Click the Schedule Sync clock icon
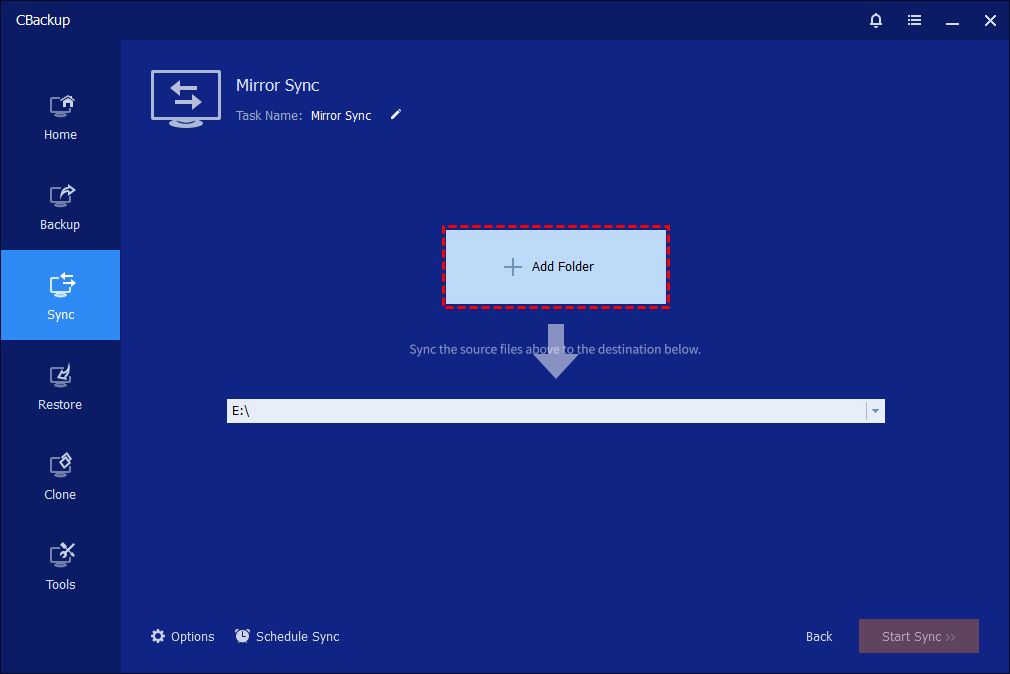This screenshot has width=1010, height=674. tap(243, 636)
